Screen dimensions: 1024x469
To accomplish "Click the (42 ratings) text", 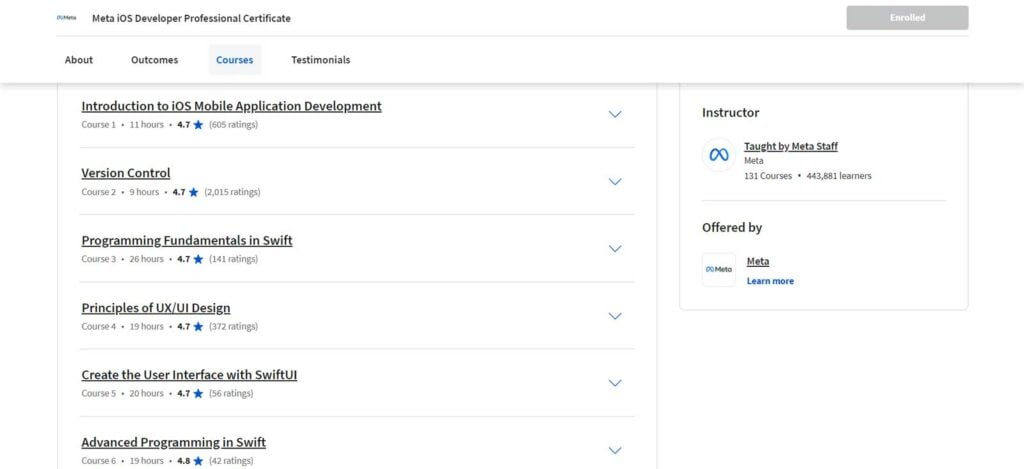I will tap(231, 461).
